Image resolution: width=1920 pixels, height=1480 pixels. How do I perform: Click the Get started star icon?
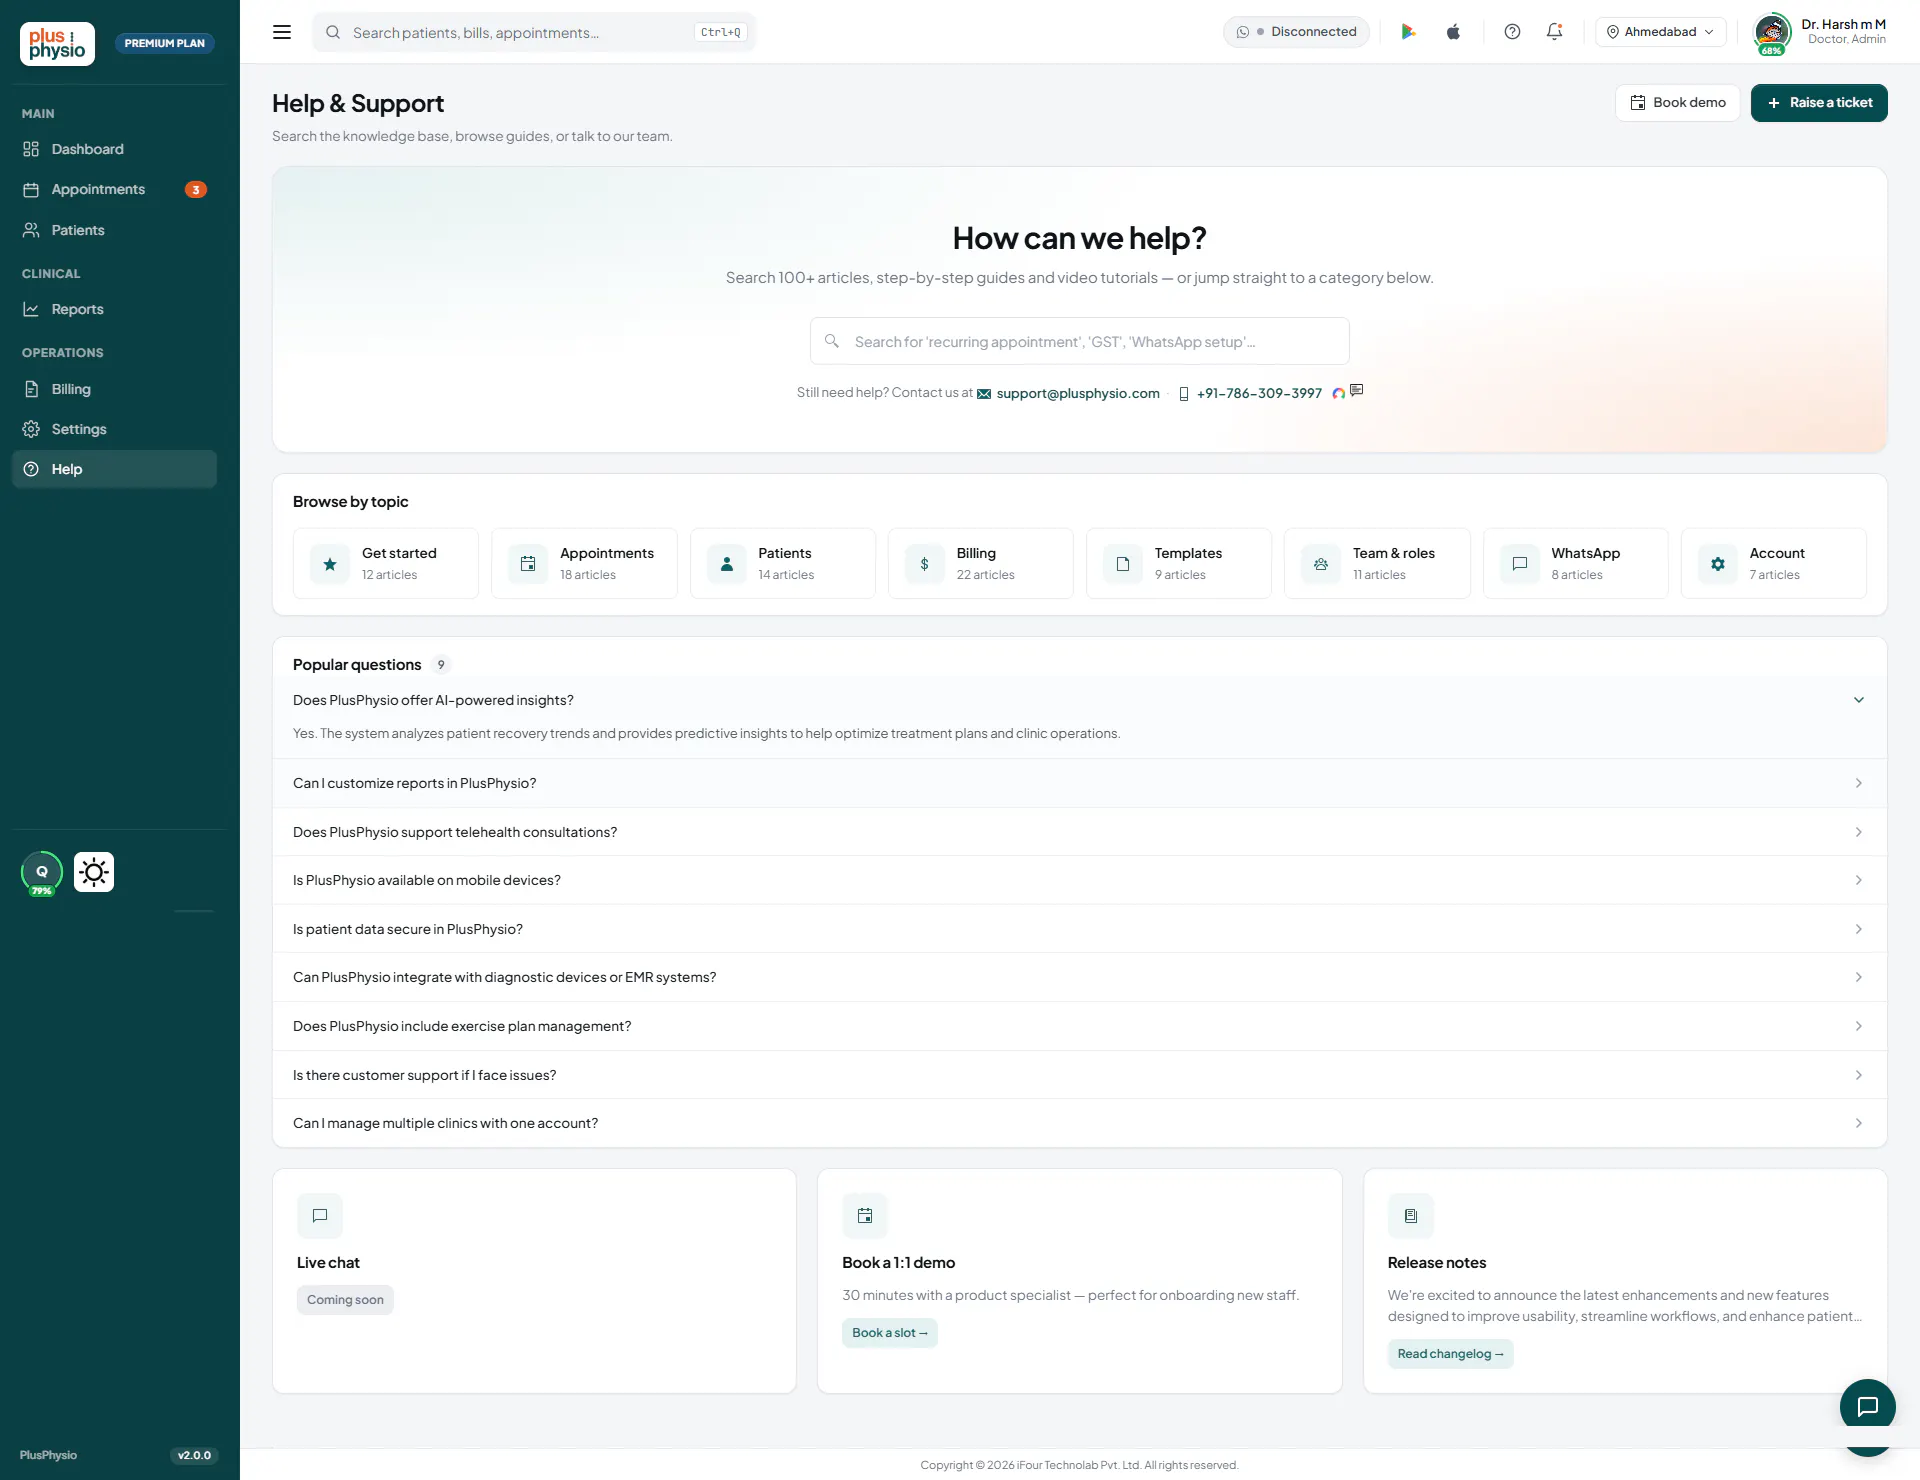(x=330, y=564)
